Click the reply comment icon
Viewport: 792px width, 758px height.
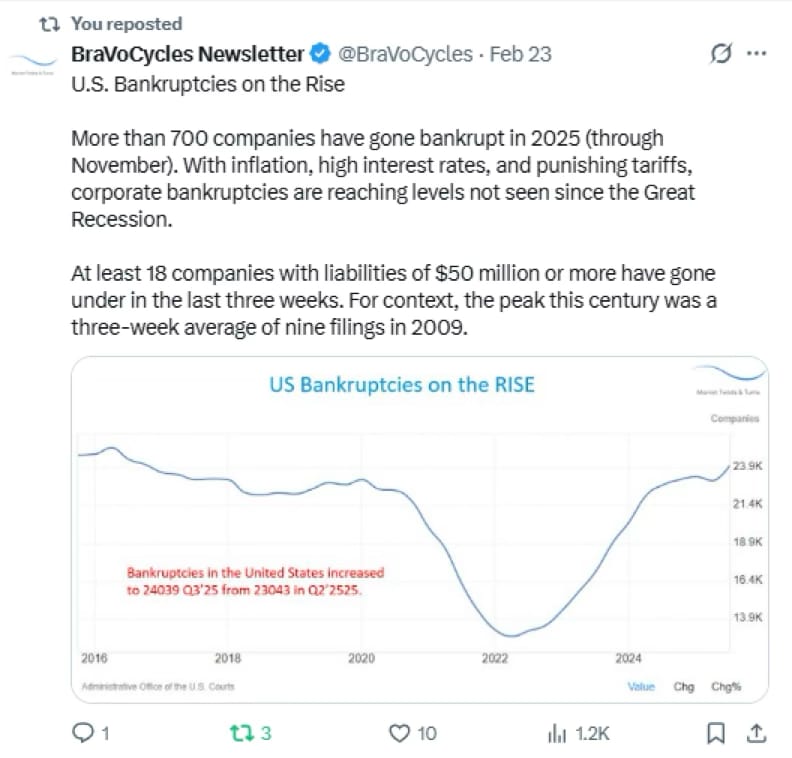pos(85,733)
